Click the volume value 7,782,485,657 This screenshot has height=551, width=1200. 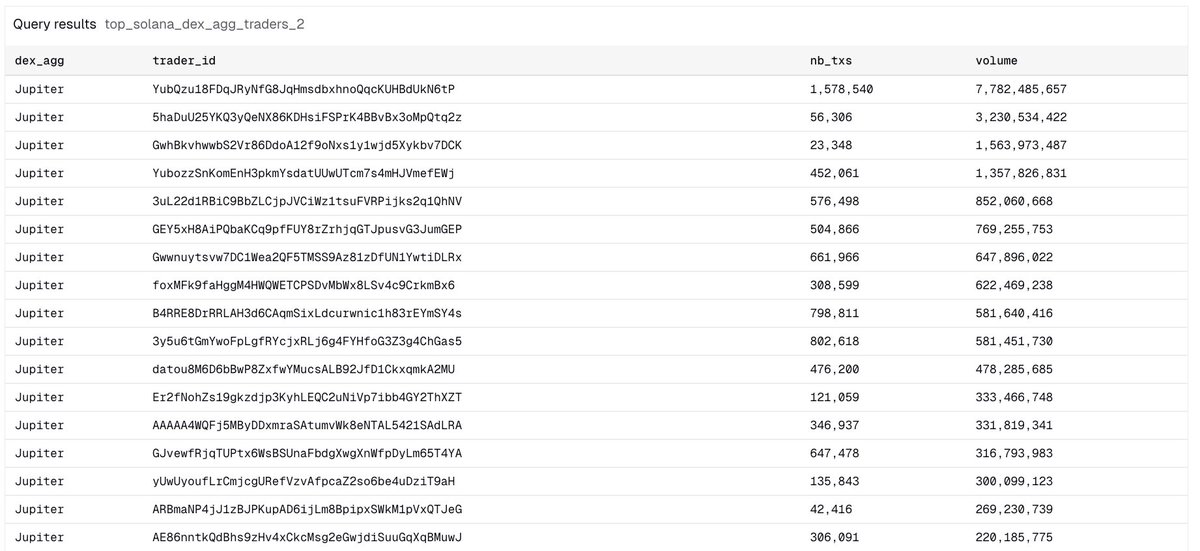click(1021, 89)
